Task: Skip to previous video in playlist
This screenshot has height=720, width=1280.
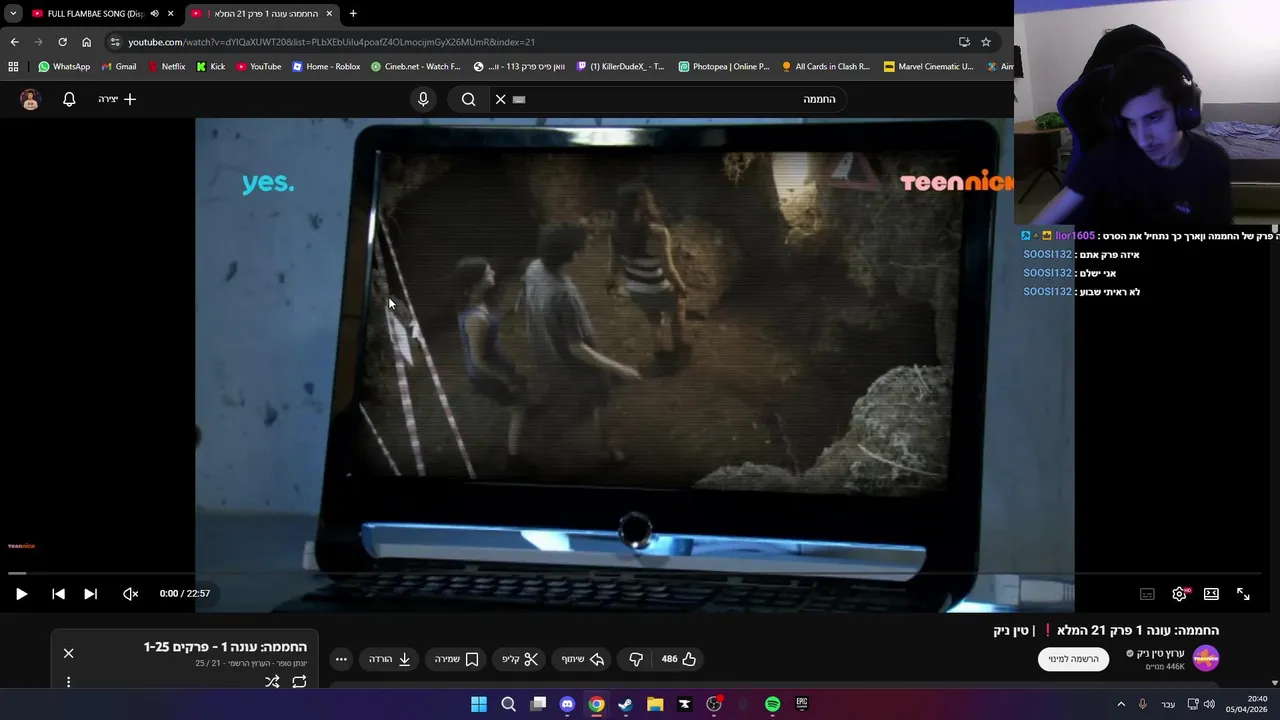Action: point(58,594)
